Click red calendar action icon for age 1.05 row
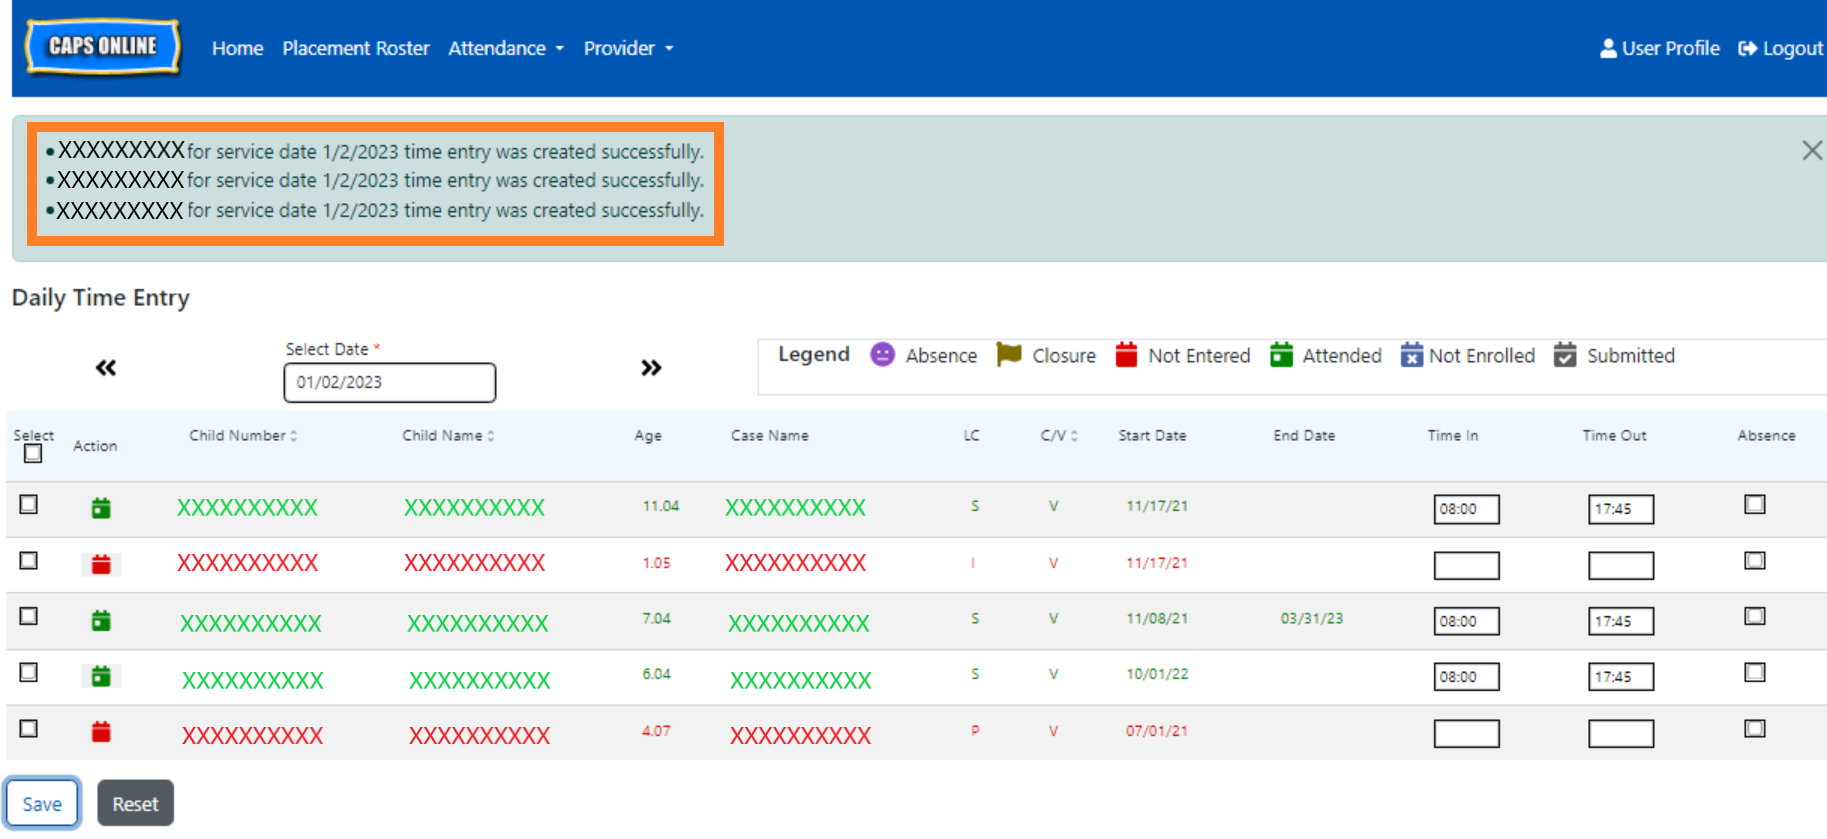Image resolution: width=1827 pixels, height=839 pixels. tap(101, 564)
